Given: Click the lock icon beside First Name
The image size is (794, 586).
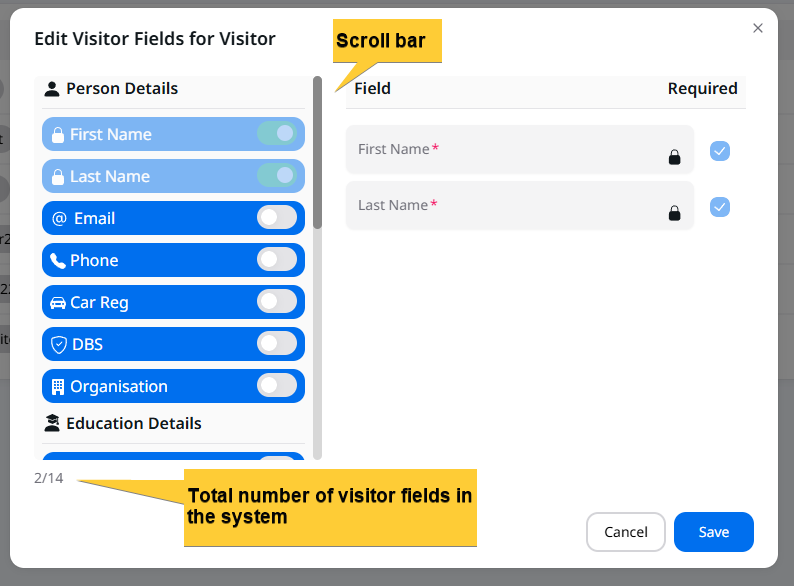Looking at the screenshot, I should (x=57, y=135).
